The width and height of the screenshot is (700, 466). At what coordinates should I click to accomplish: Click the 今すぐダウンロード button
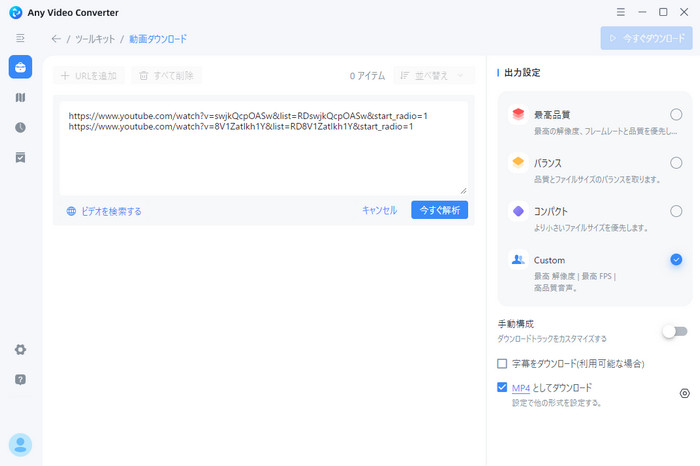(x=646, y=38)
